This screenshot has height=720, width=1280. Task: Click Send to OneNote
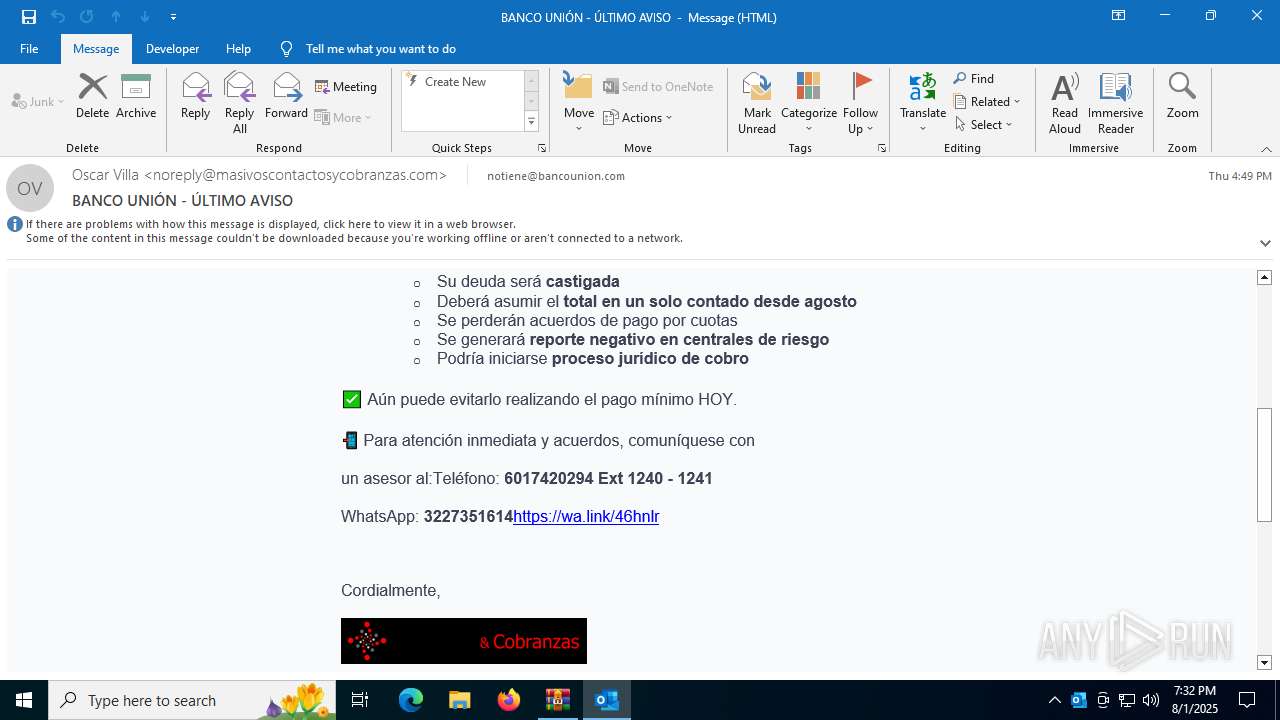pyautogui.click(x=658, y=87)
